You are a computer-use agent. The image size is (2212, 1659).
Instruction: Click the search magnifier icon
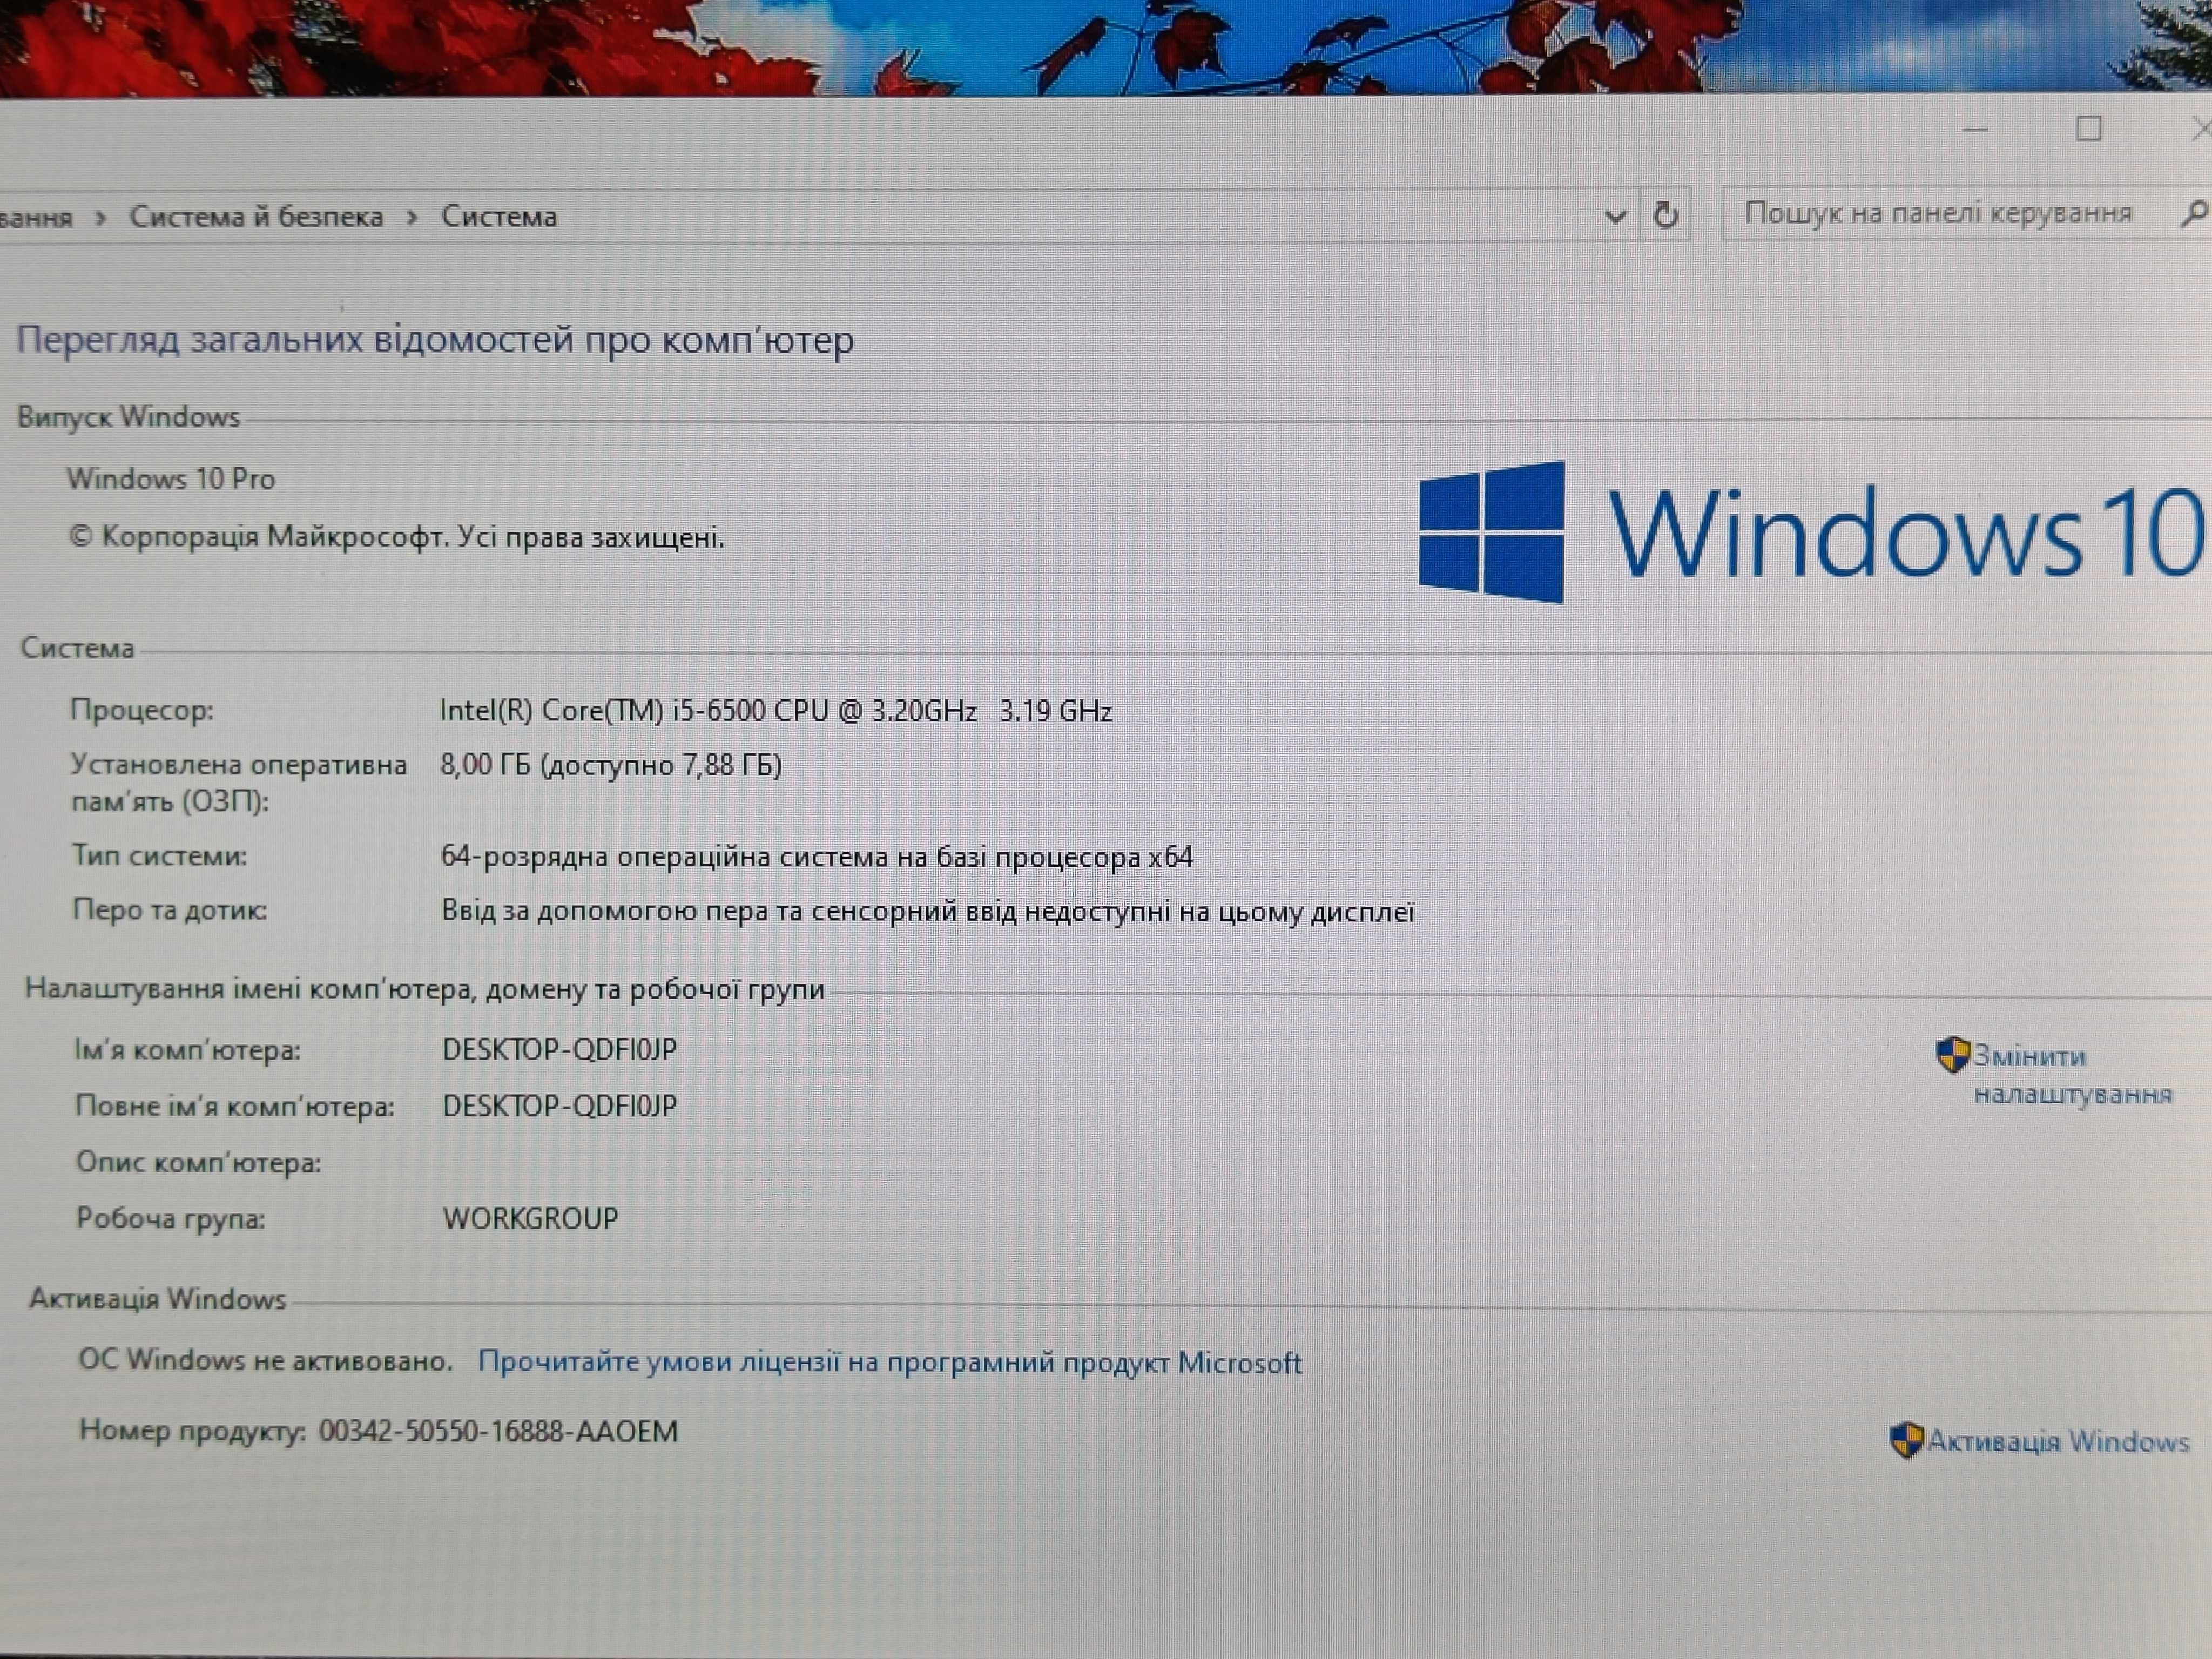click(x=2195, y=212)
